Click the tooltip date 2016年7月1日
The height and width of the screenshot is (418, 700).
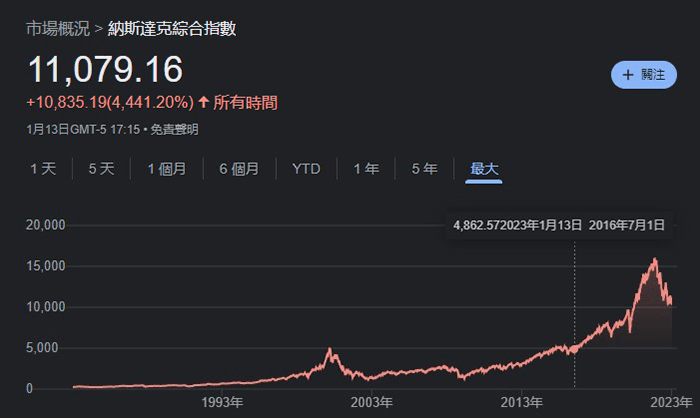point(626,225)
